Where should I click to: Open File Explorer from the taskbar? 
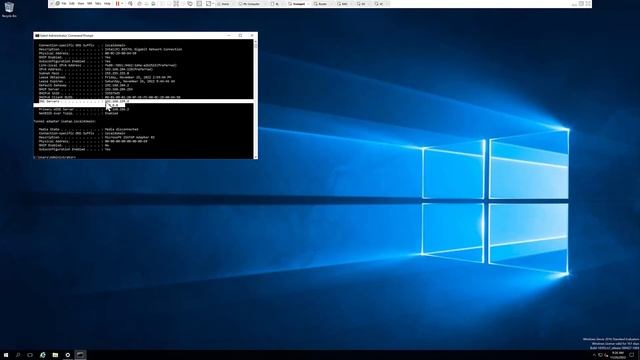pyautogui.click(x=55, y=355)
